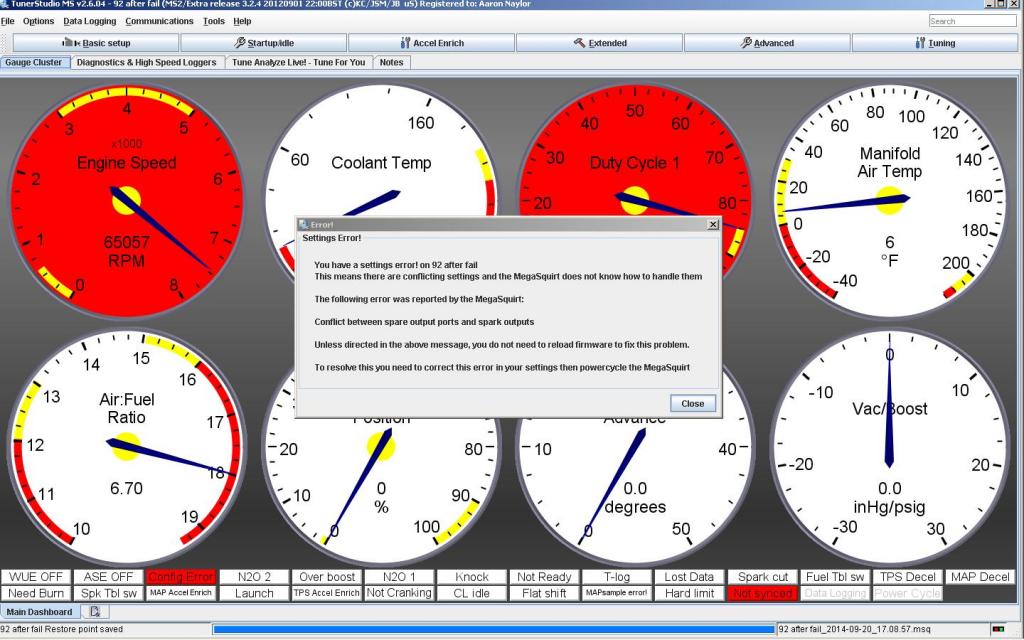
Task: Switch to Diagnostics & High Speed Loggers tab
Action: coord(147,62)
